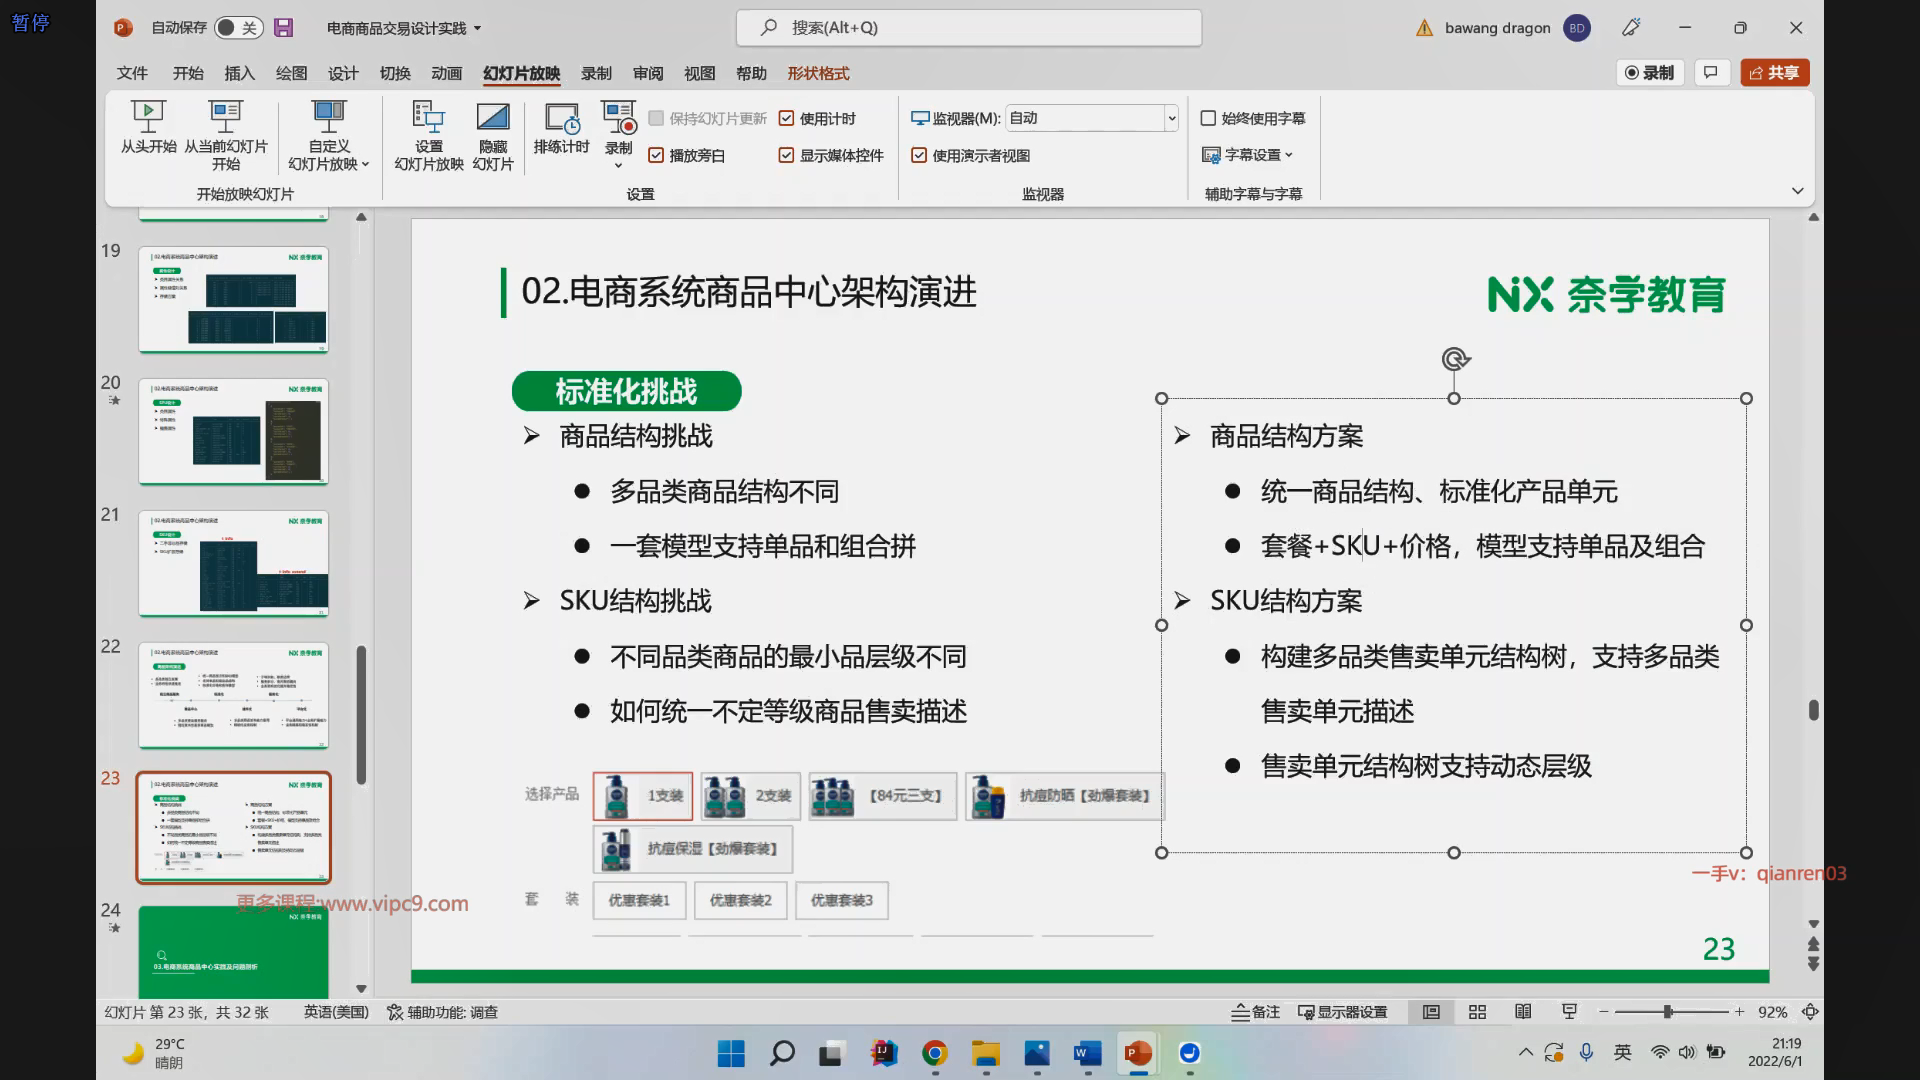Screen dimensions: 1920x1080
Task: Open PowerPoint from the Windows taskbar
Action: pos(1138,1053)
